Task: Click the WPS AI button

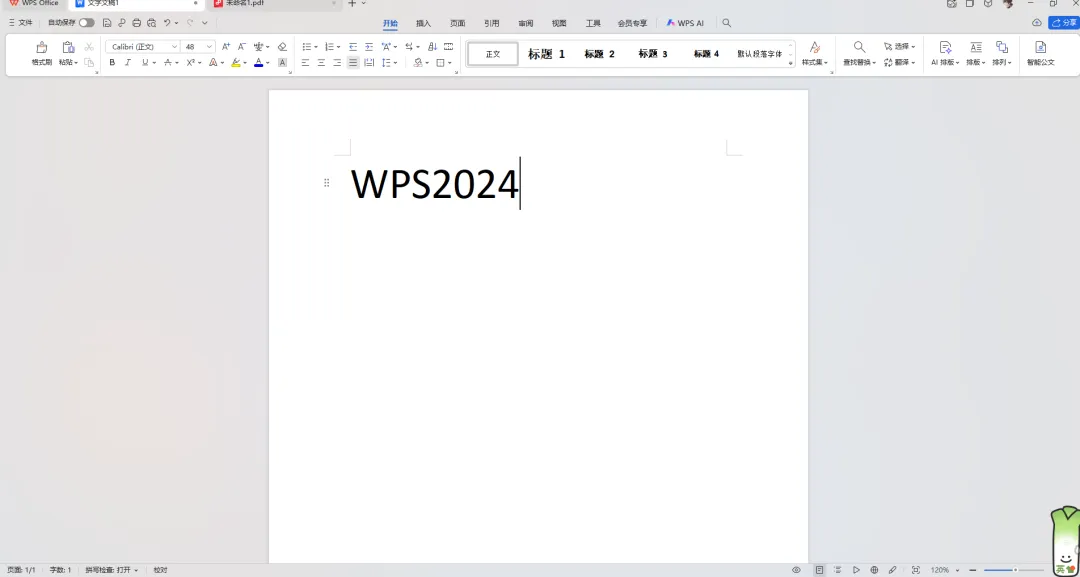Action: (x=685, y=23)
